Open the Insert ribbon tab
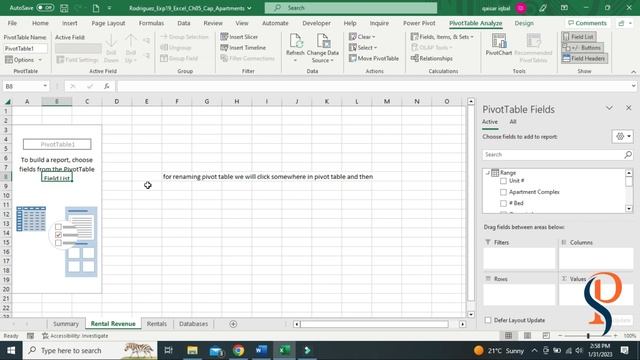The height and width of the screenshot is (360, 640). pyautogui.click(x=70, y=23)
